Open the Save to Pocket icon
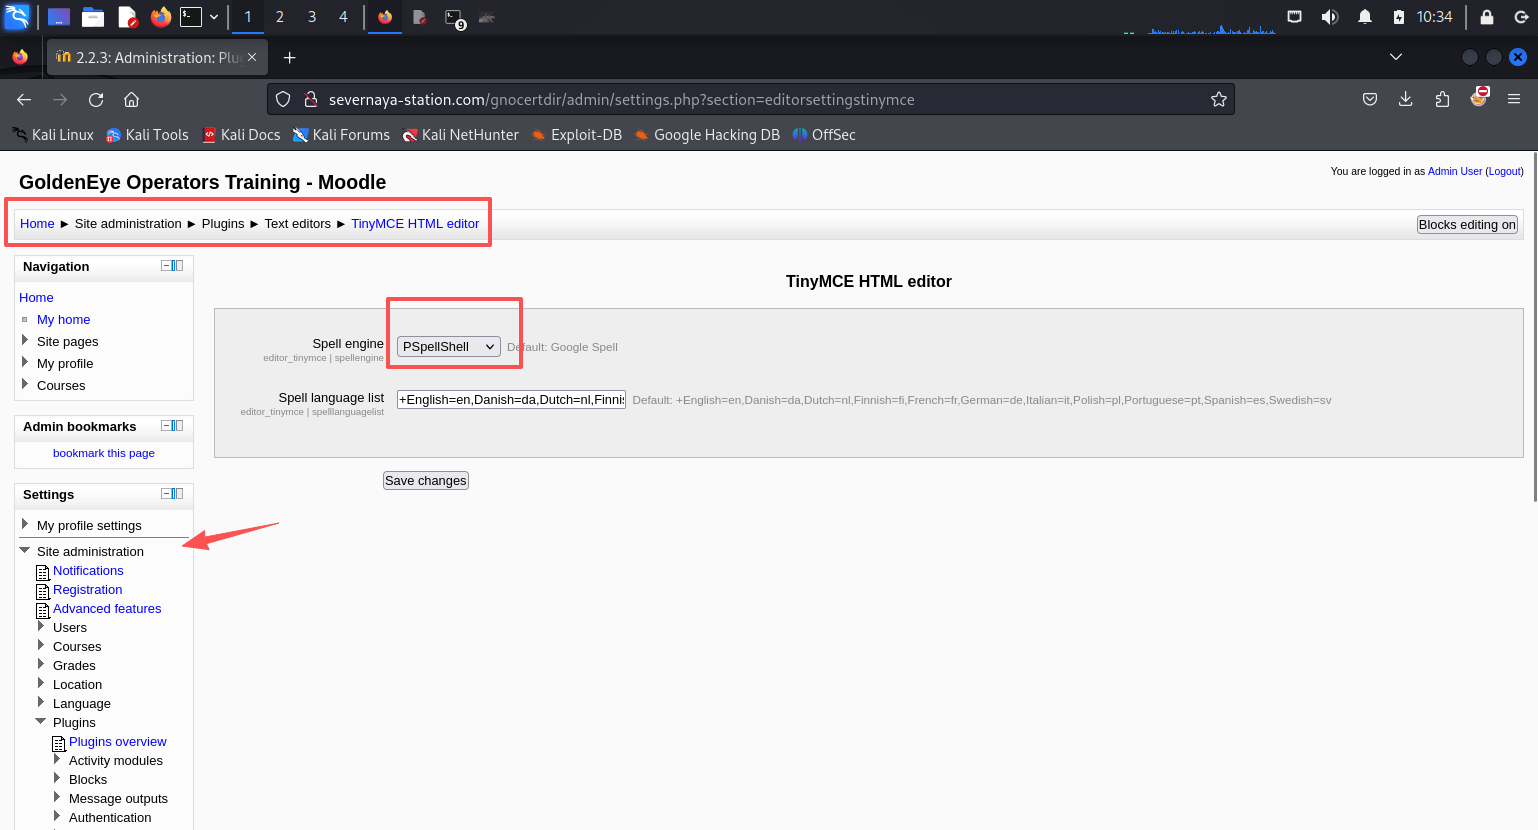1538x830 pixels. pos(1370,99)
